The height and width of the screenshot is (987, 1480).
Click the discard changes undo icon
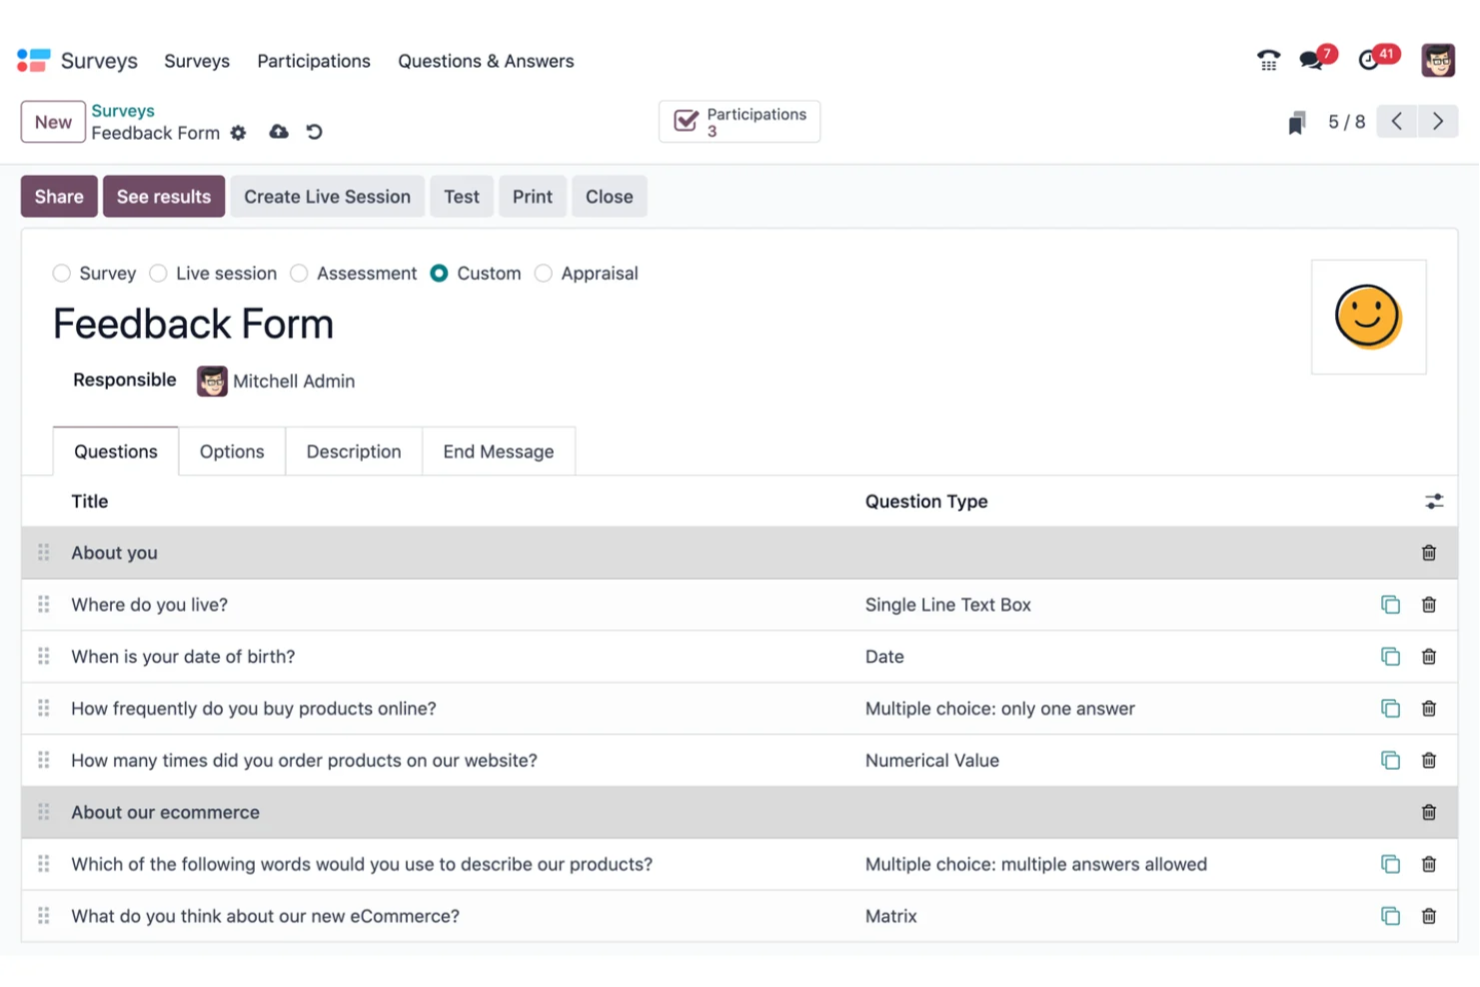[x=314, y=132]
